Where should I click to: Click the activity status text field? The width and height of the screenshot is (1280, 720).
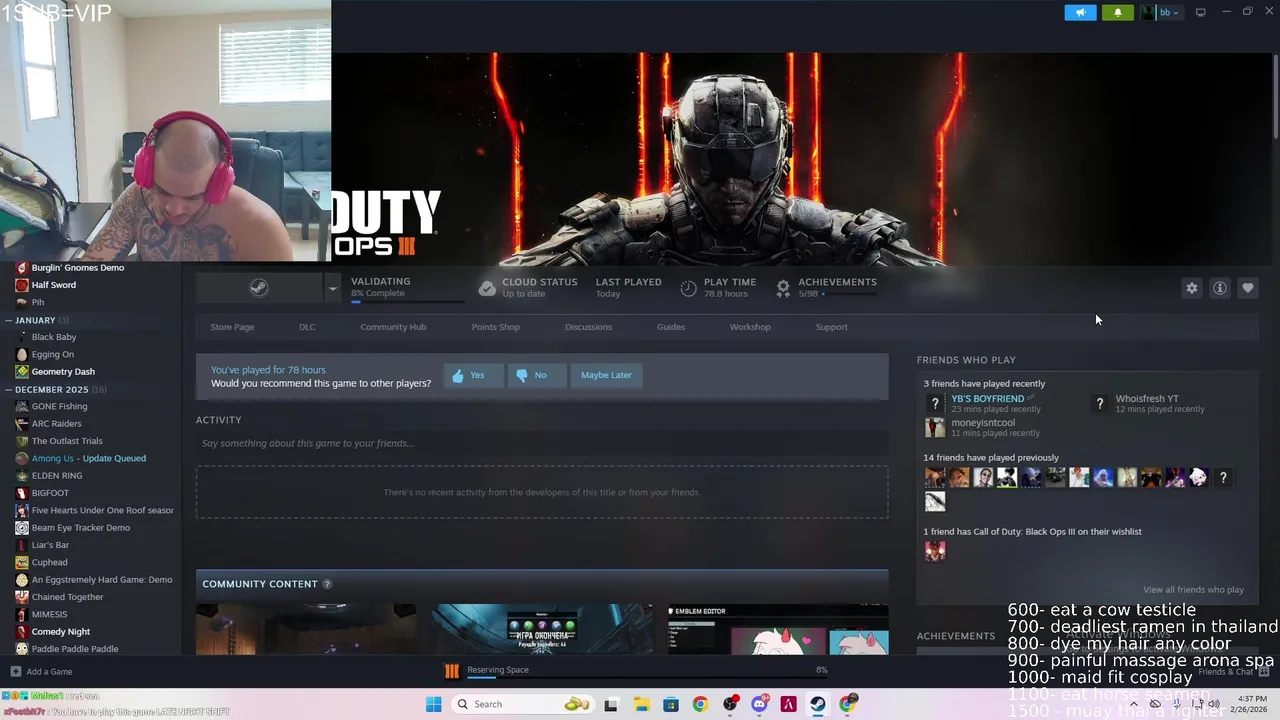pyautogui.click(x=542, y=443)
